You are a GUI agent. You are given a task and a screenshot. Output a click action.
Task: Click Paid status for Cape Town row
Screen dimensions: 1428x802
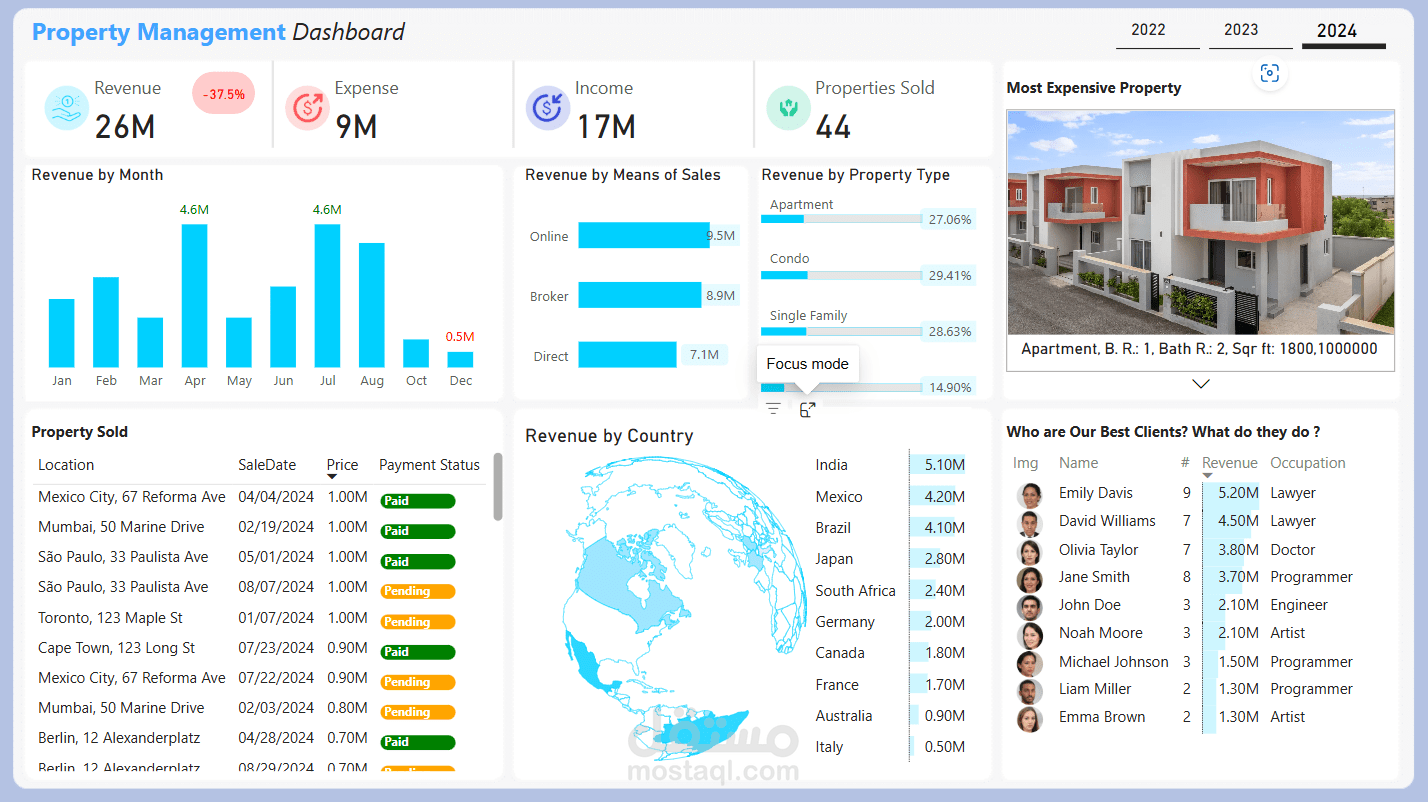(418, 652)
